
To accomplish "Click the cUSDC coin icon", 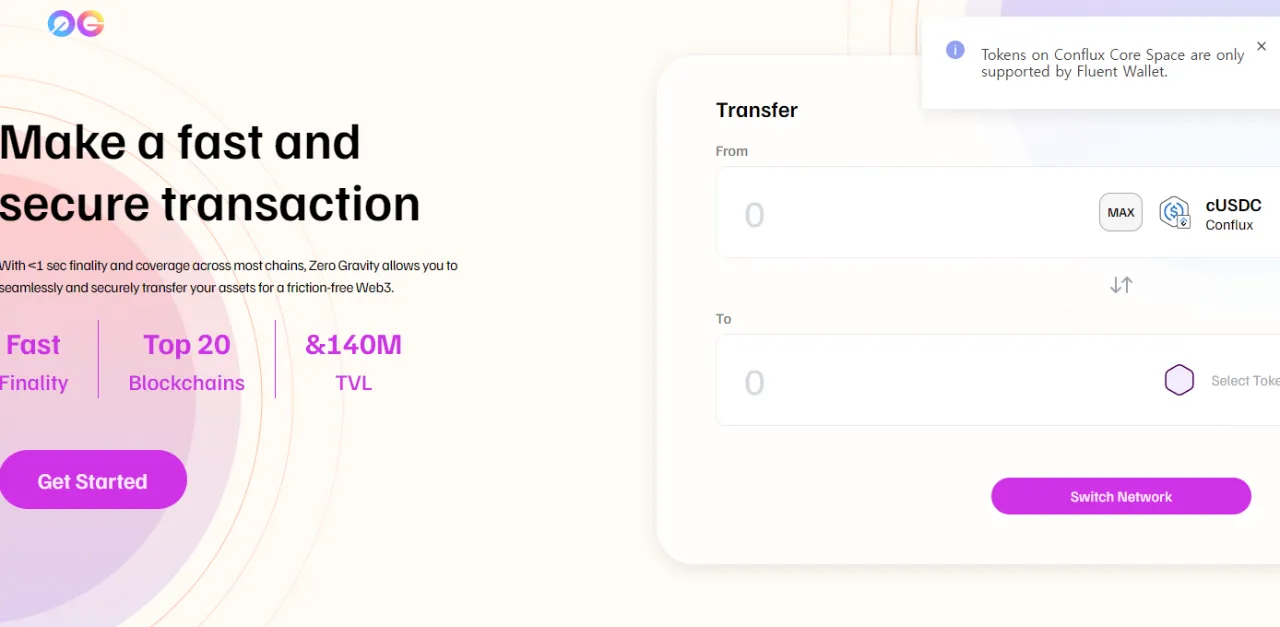I will [1174, 212].
